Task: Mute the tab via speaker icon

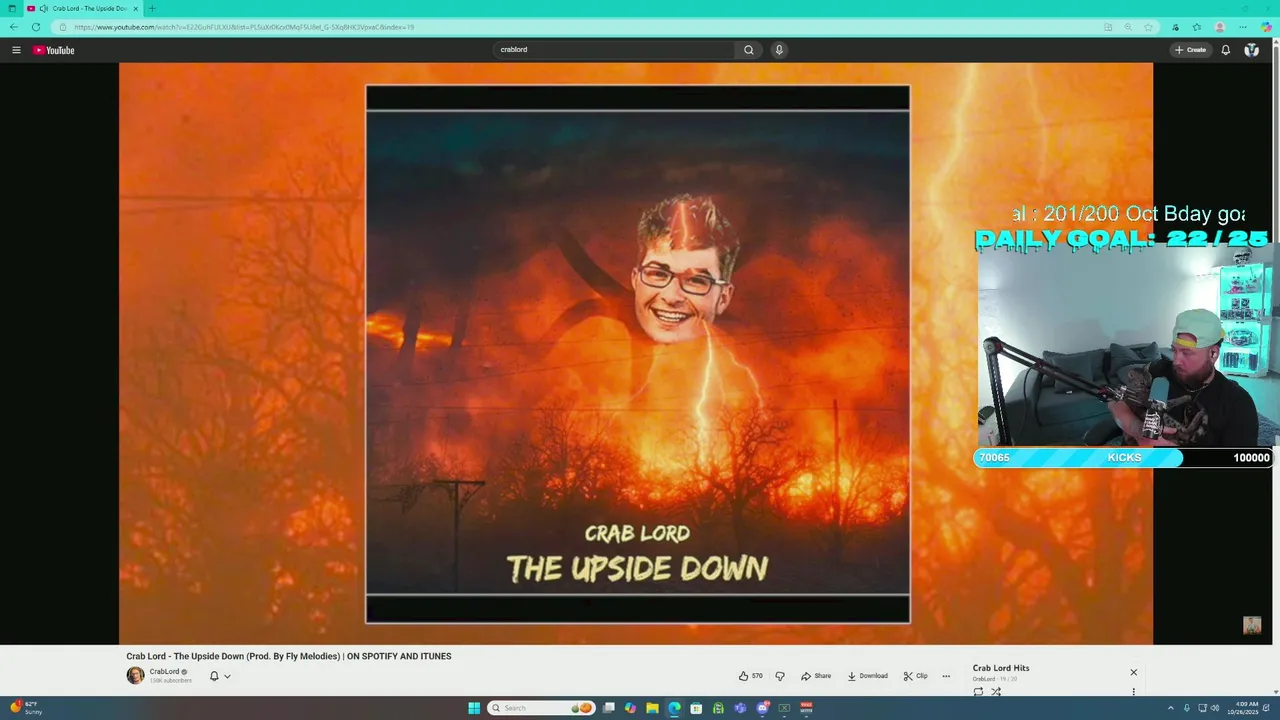Action: (x=43, y=8)
